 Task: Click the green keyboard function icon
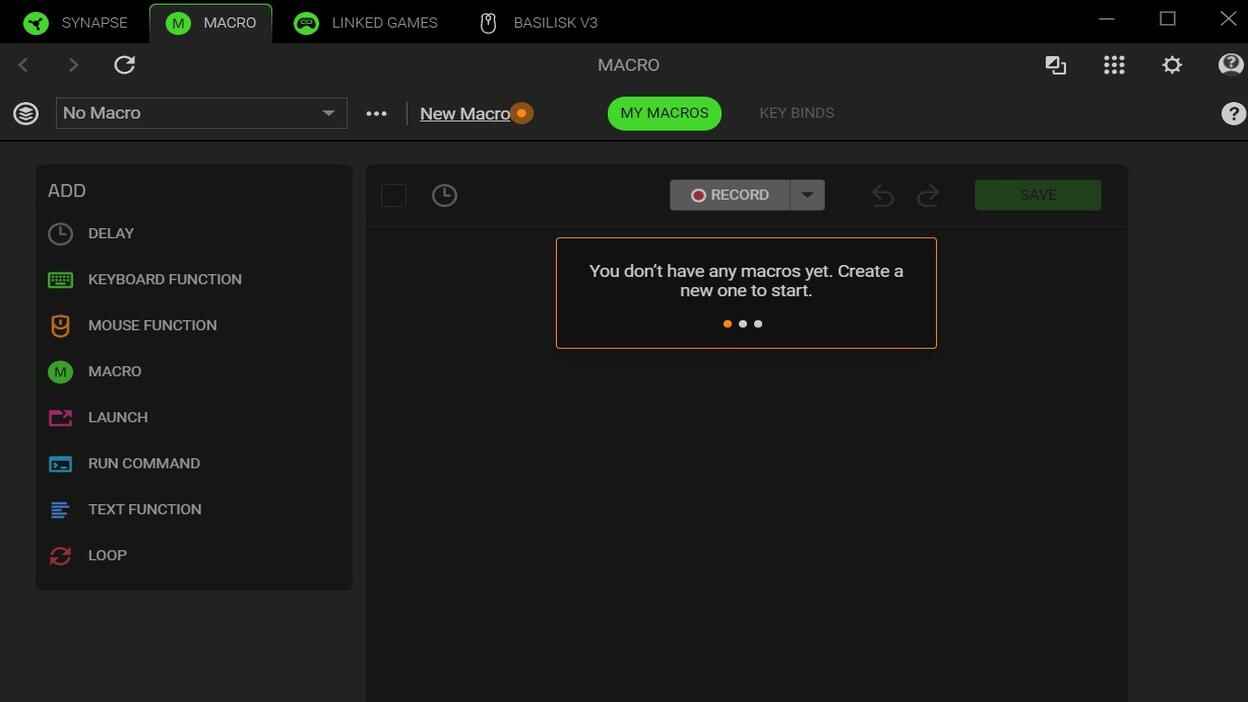click(60, 280)
